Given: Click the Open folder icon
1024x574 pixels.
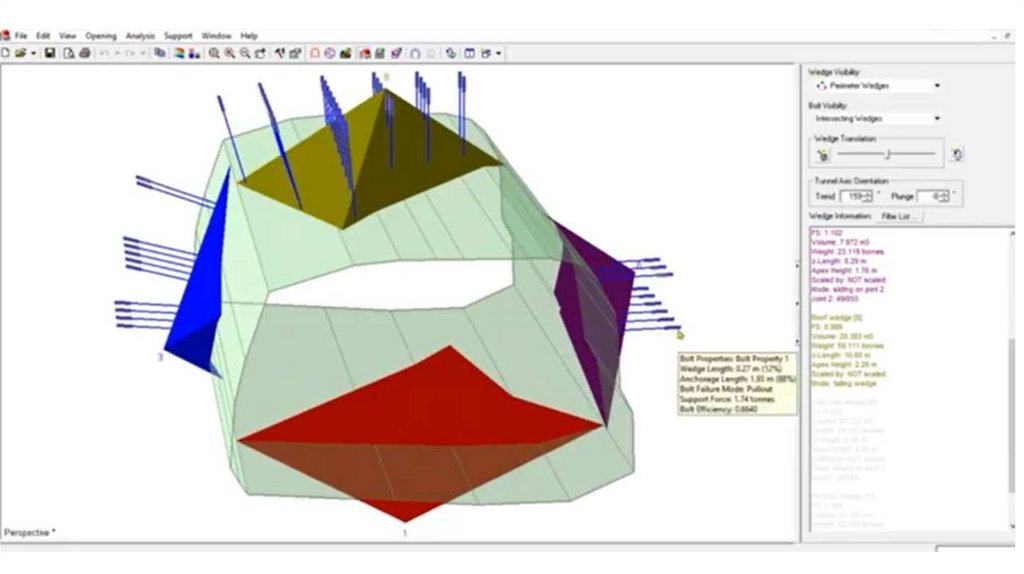Looking at the screenshot, I should 20,53.
